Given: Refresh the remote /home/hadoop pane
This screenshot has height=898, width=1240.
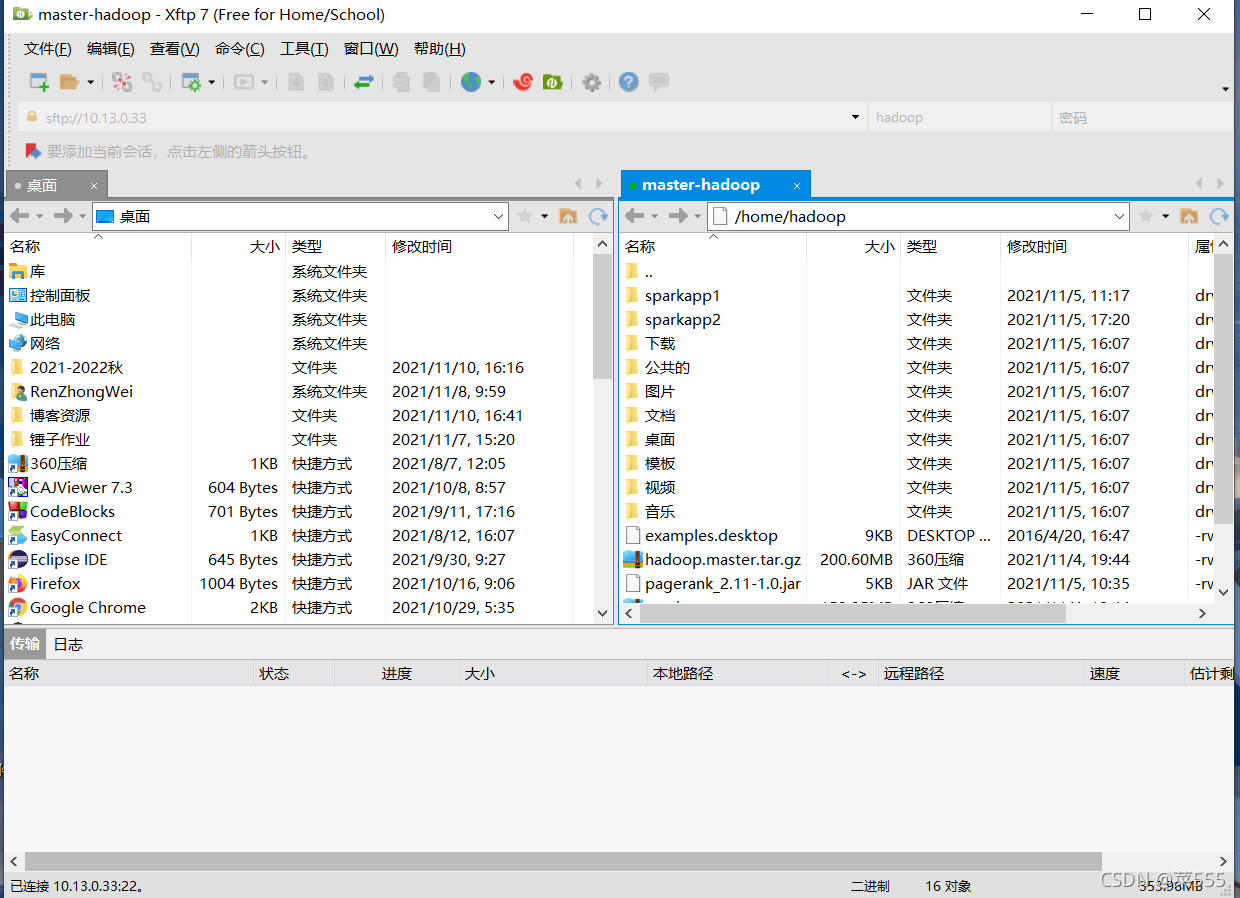Looking at the screenshot, I should click(x=1219, y=216).
